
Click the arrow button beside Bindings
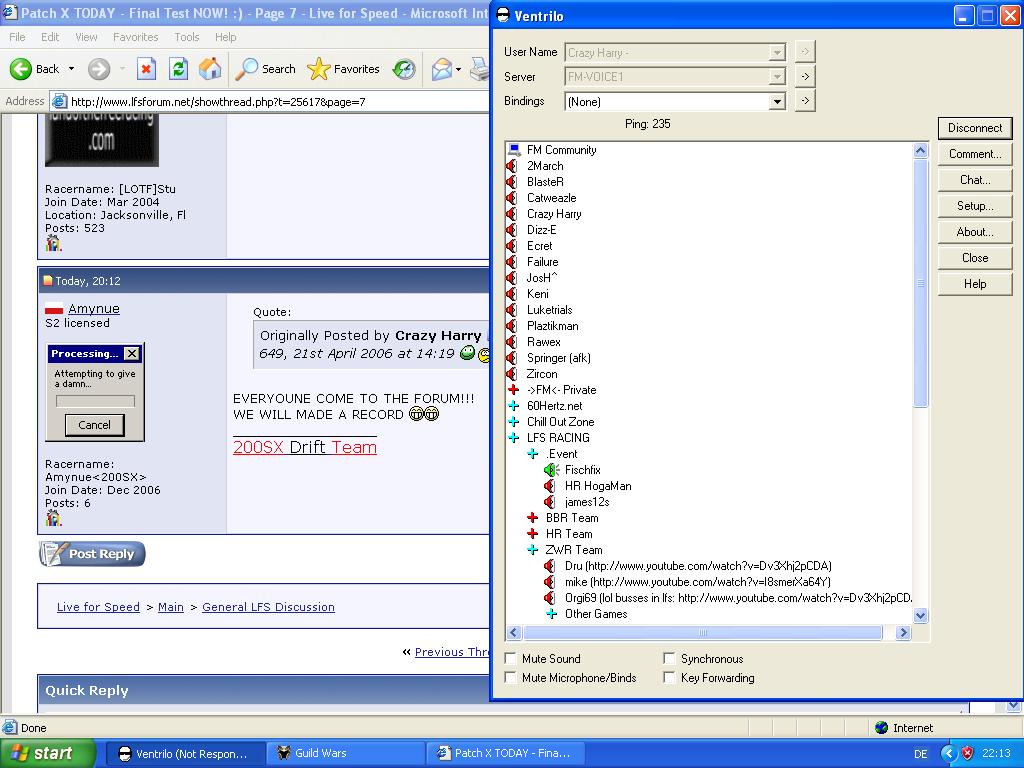click(x=805, y=101)
